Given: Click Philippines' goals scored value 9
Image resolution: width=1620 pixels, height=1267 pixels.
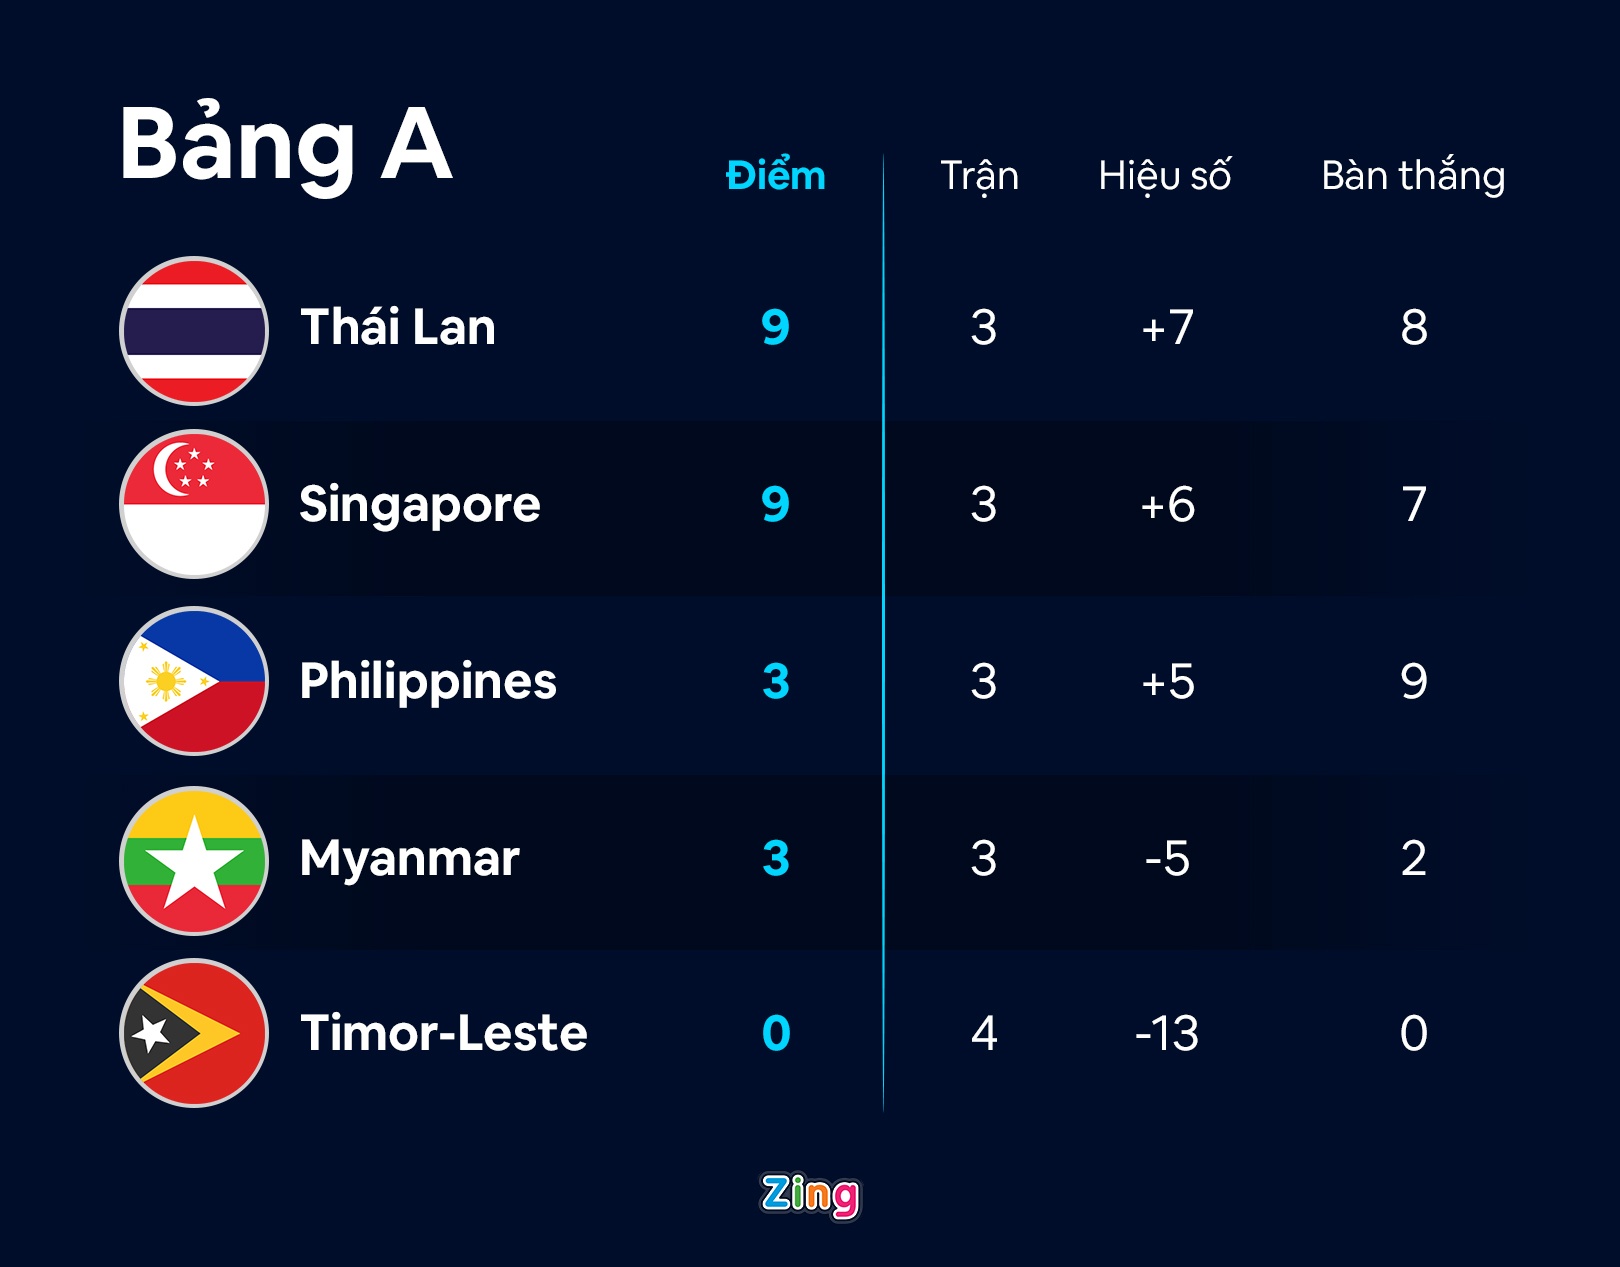Looking at the screenshot, I should coord(1414,682).
